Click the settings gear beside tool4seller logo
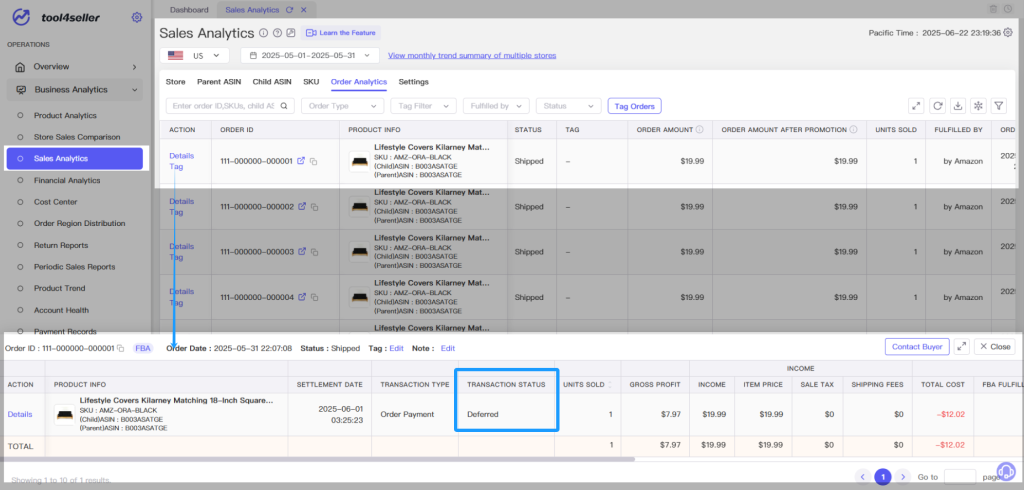The width and height of the screenshot is (1024, 490). click(x=136, y=17)
